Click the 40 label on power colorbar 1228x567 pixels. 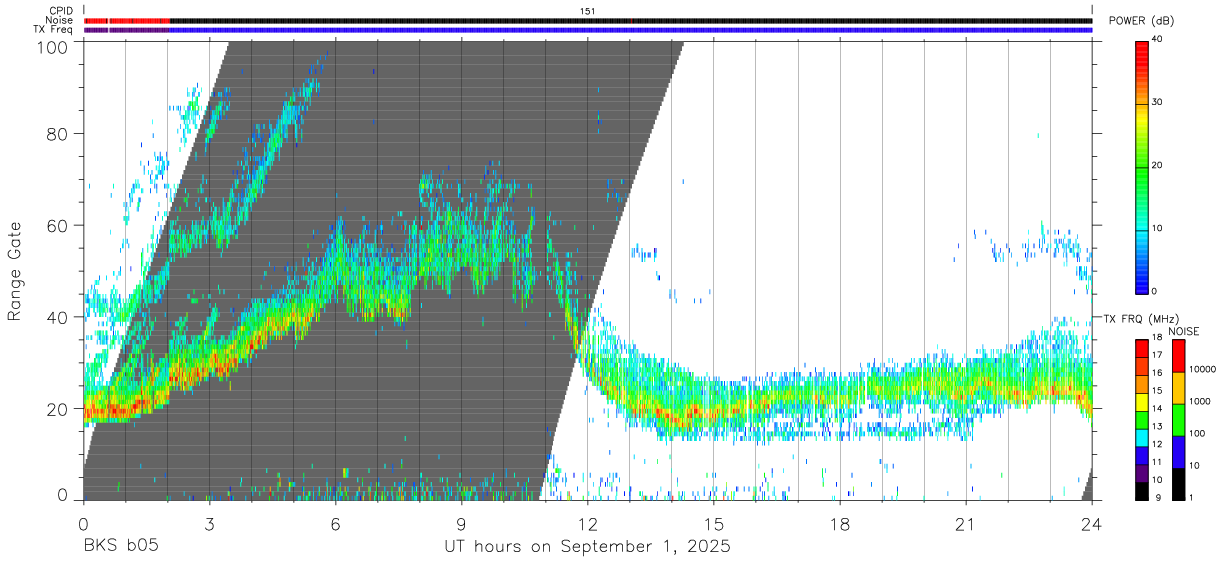click(1157, 40)
